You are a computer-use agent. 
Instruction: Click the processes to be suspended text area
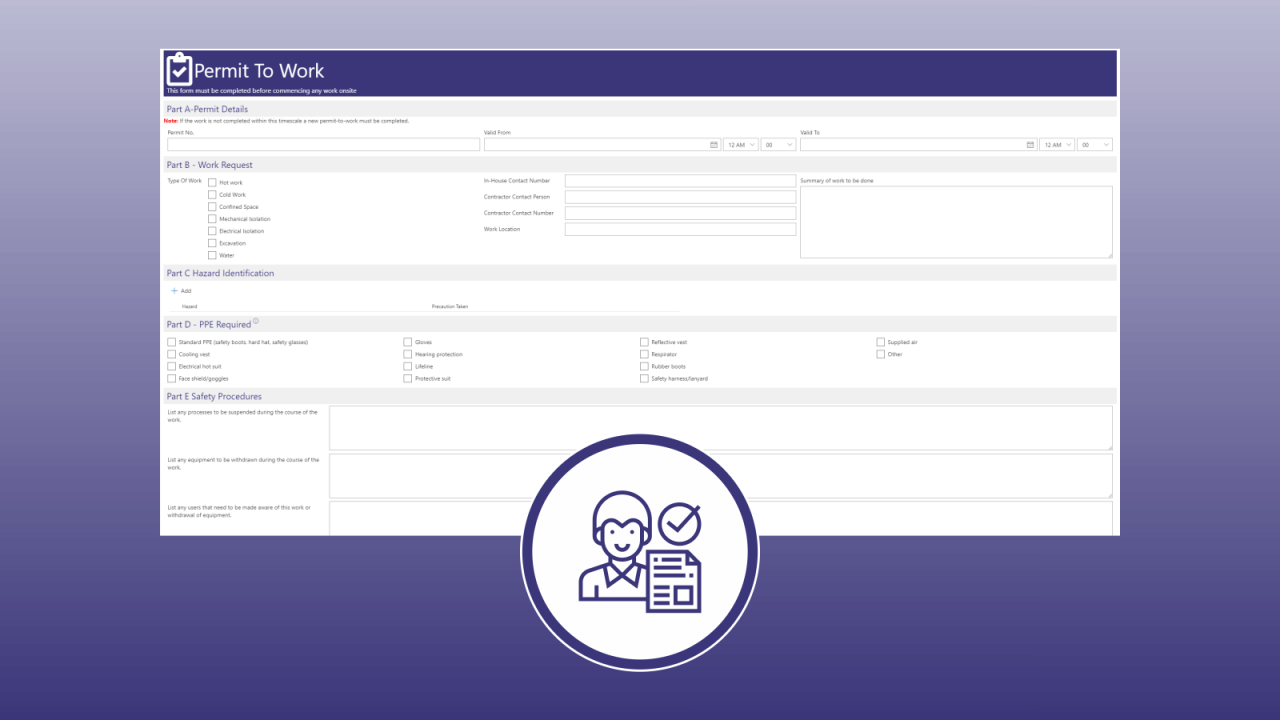point(721,428)
